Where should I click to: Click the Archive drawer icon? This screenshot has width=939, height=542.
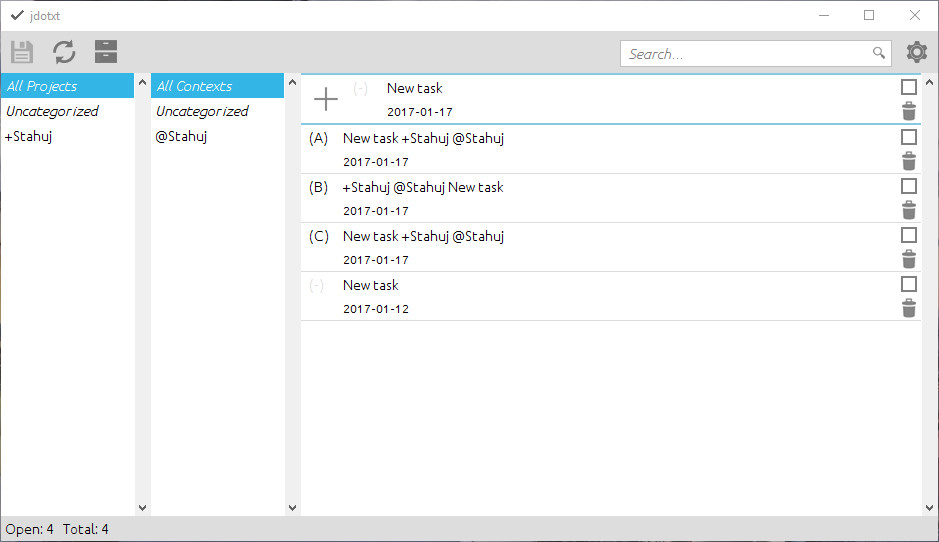106,52
